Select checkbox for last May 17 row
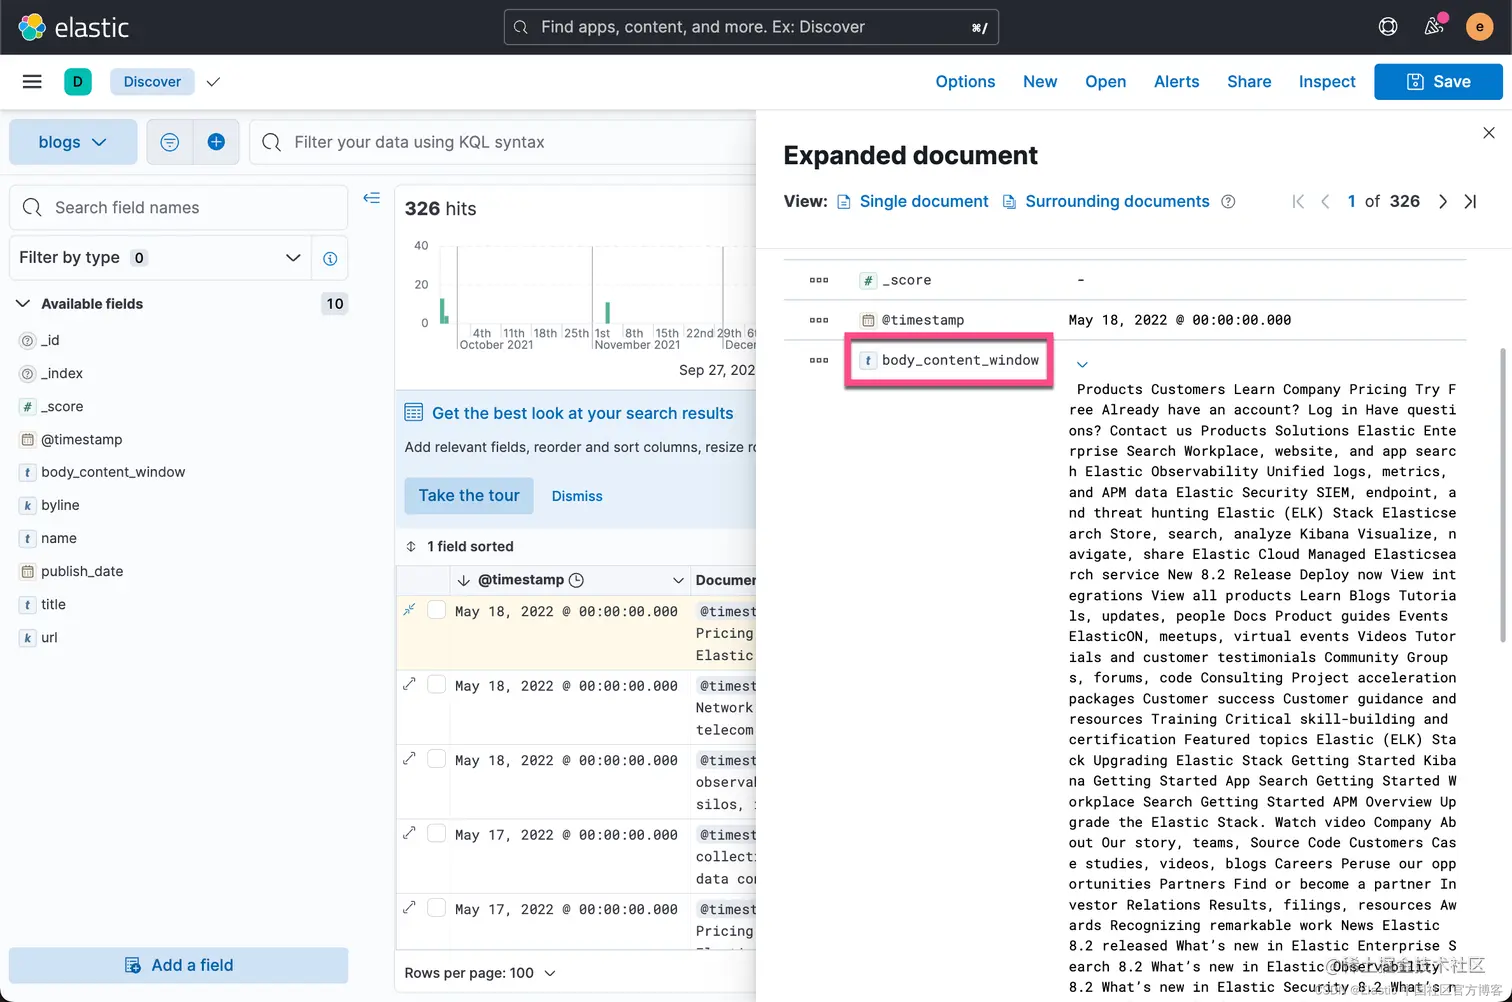The height and width of the screenshot is (1002, 1512). 437,908
